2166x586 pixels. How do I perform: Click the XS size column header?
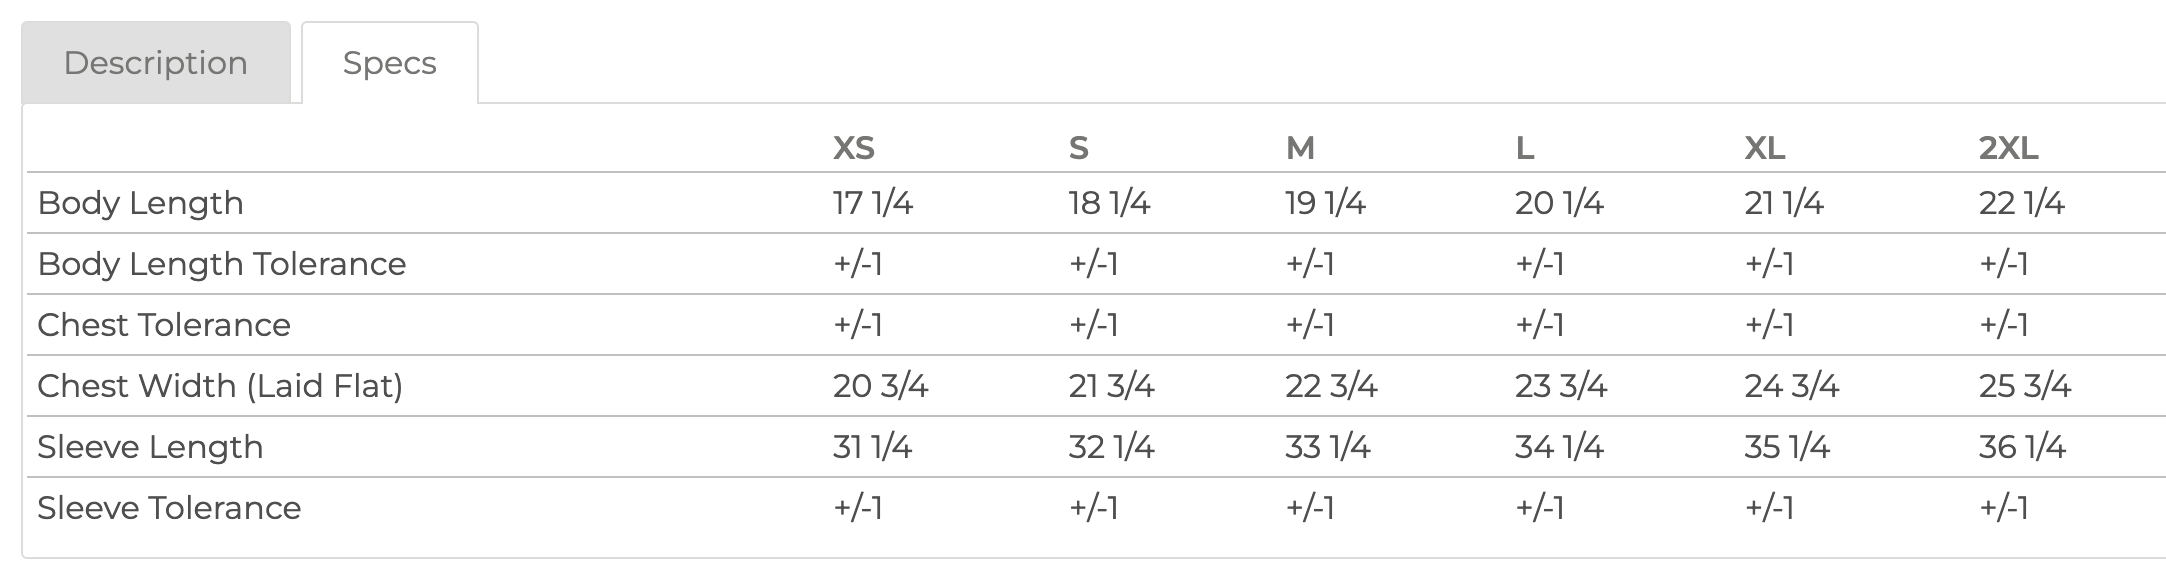click(853, 148)
